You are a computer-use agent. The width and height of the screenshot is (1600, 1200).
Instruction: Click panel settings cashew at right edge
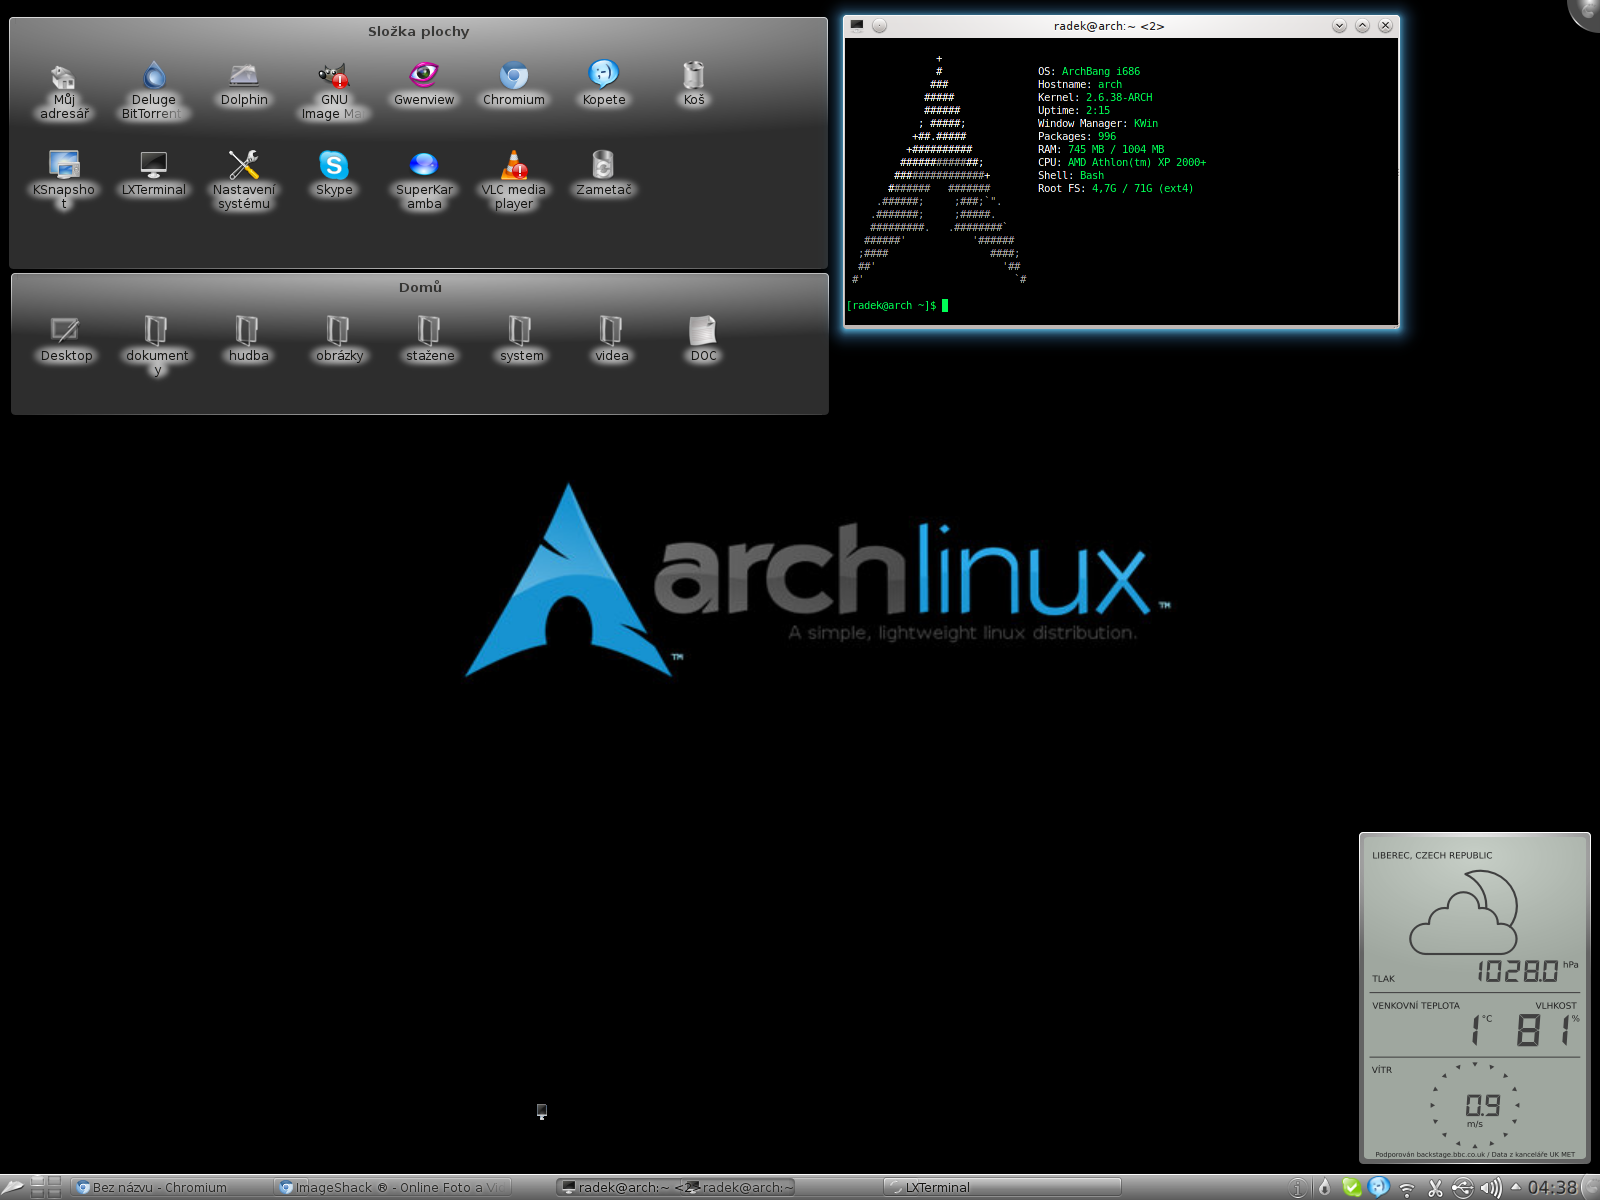click(1590, 1187)
